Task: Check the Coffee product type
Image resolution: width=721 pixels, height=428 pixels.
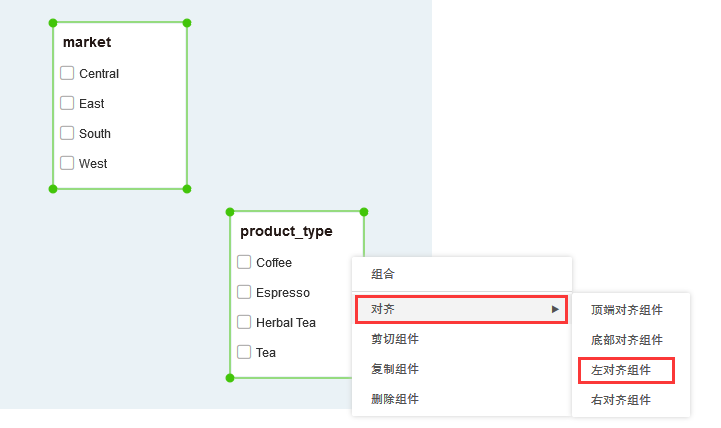Action: click(x=244, y=262)
